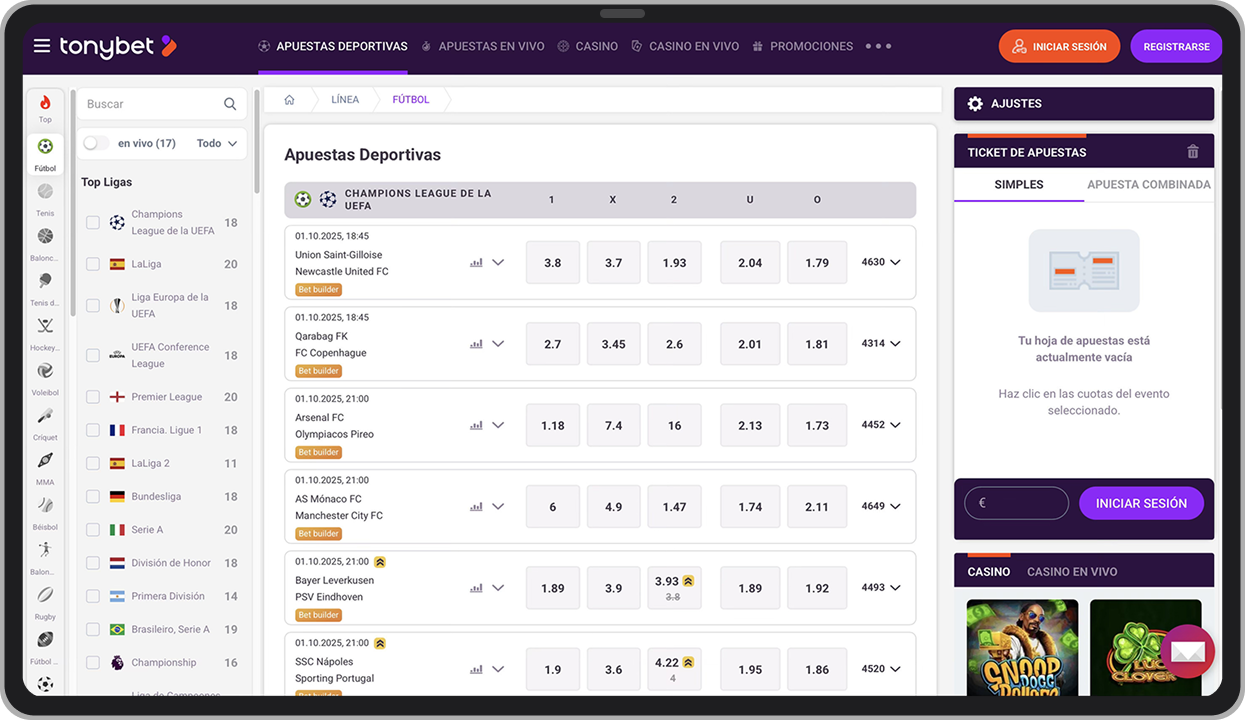Click the three-dots more navigation icon
The image size is (1245, 720).
click(878, 46)
